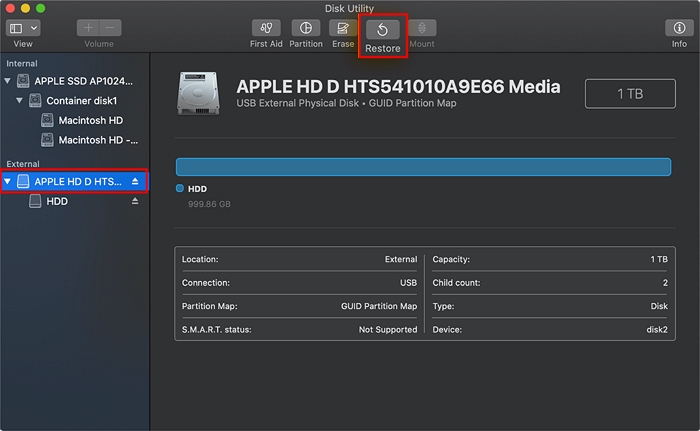
Task: Click the Restore toolbar button
Action: pos(382,31)
